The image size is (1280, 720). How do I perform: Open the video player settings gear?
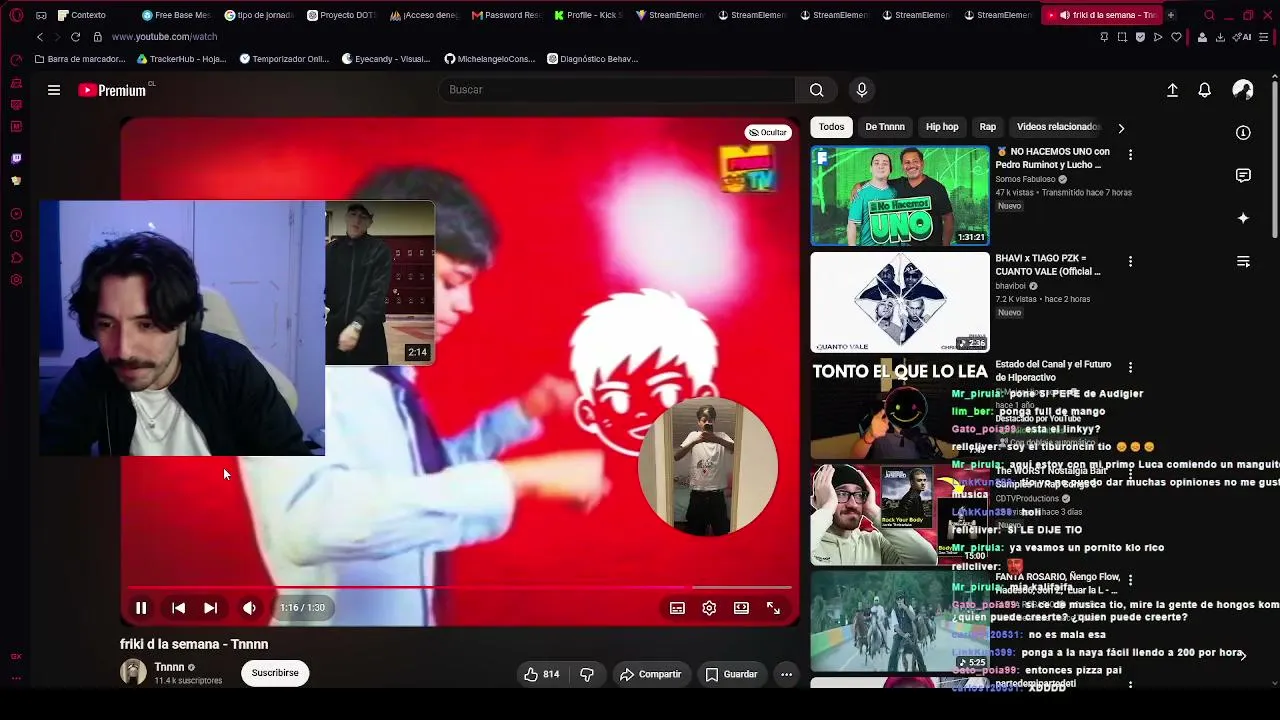[709, 608]
